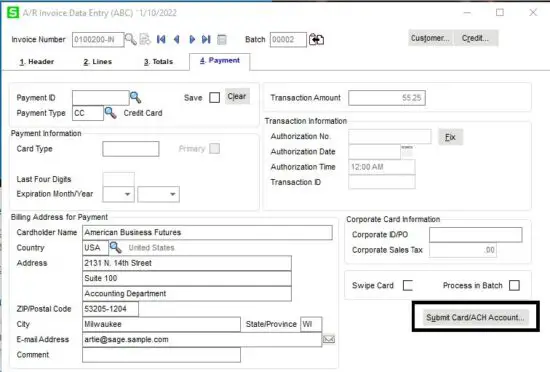Click the Authorization Date field
The width and height of the screenshot is (550, 372).
pyautogui.click(x=374, y=151)
